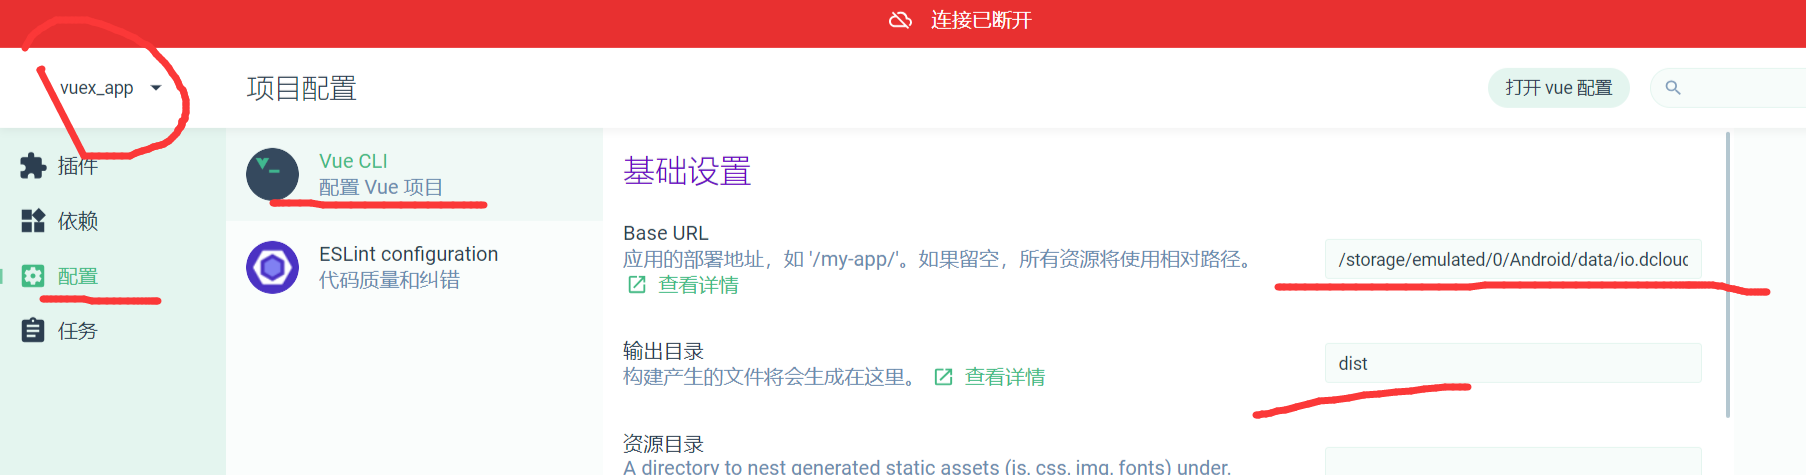Open the vuex_app project dropdown
Image resolution: width=1806 pixels, height=475 pixels.
tap(110, 88)
